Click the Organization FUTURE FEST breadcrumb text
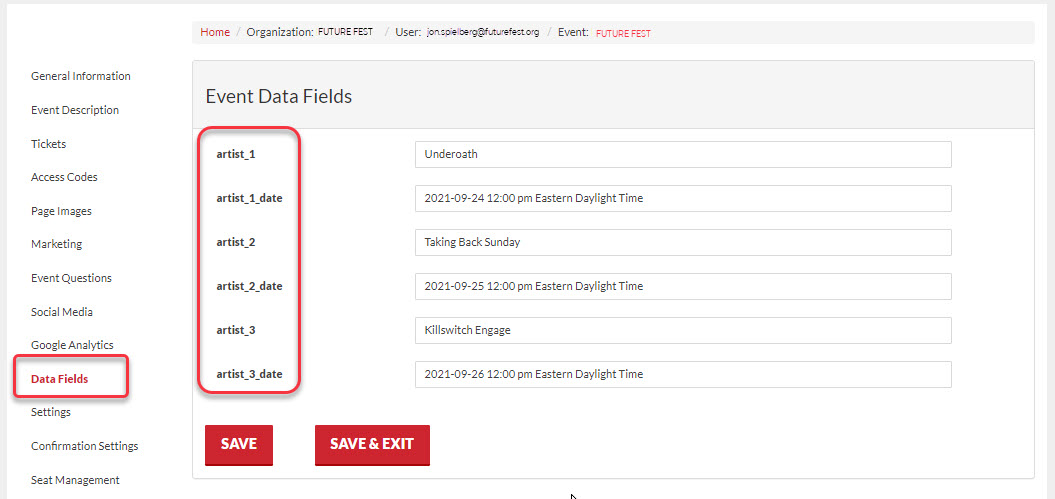1055x499 pixels. pos(345,32)
